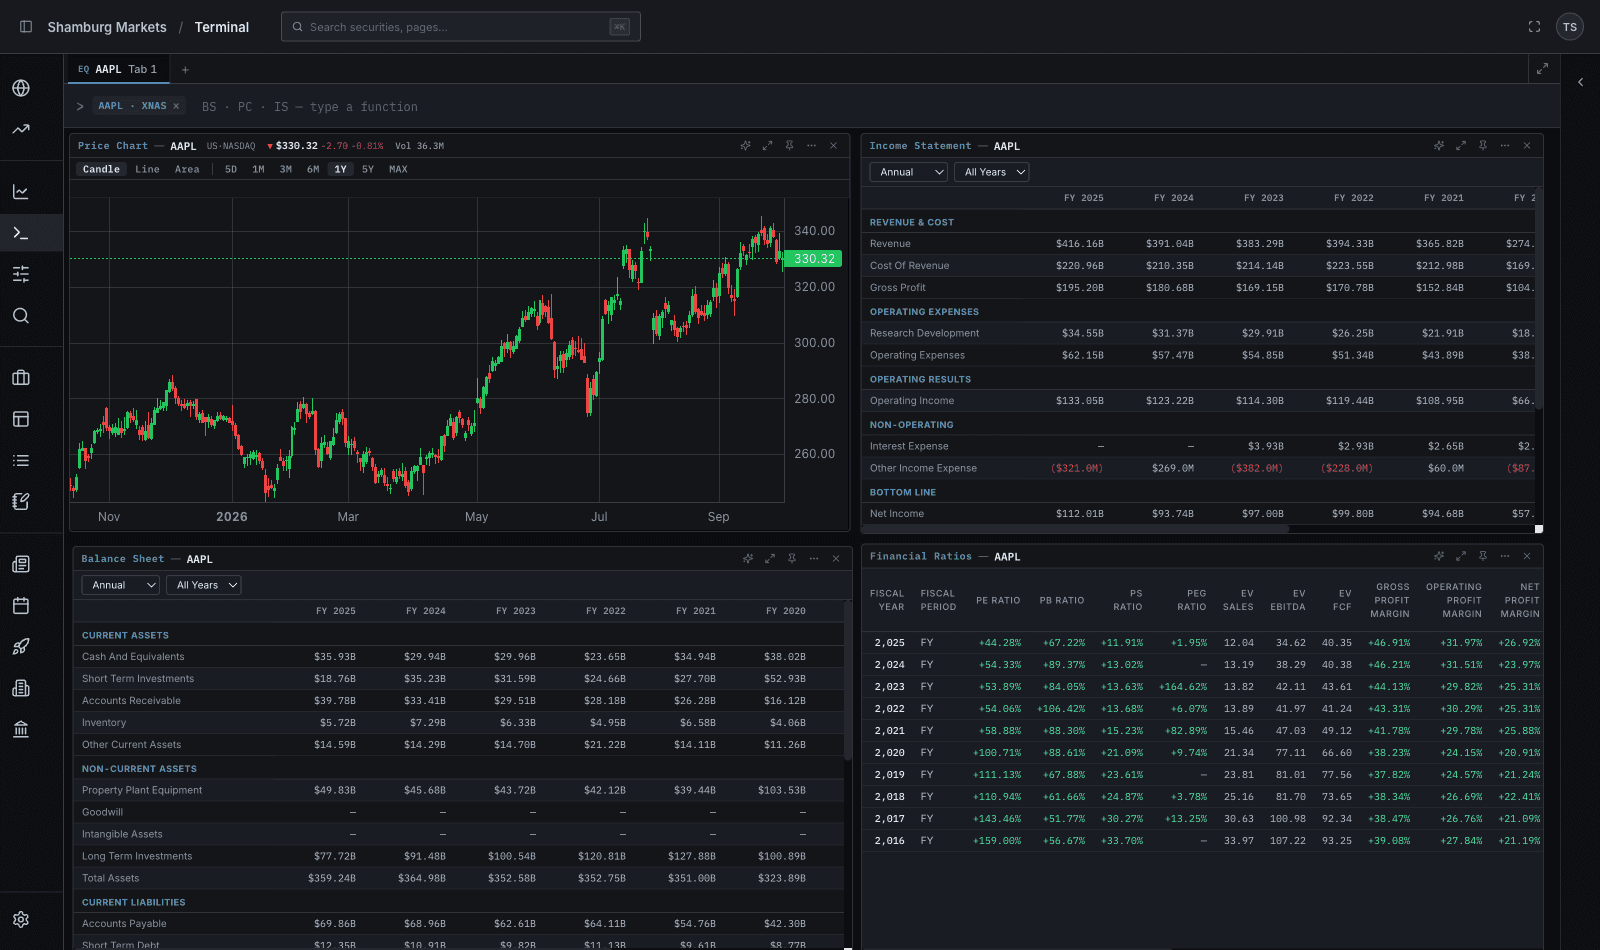
Task: Select the terminal prompt sidebar icon
Action: coord(21,233)
